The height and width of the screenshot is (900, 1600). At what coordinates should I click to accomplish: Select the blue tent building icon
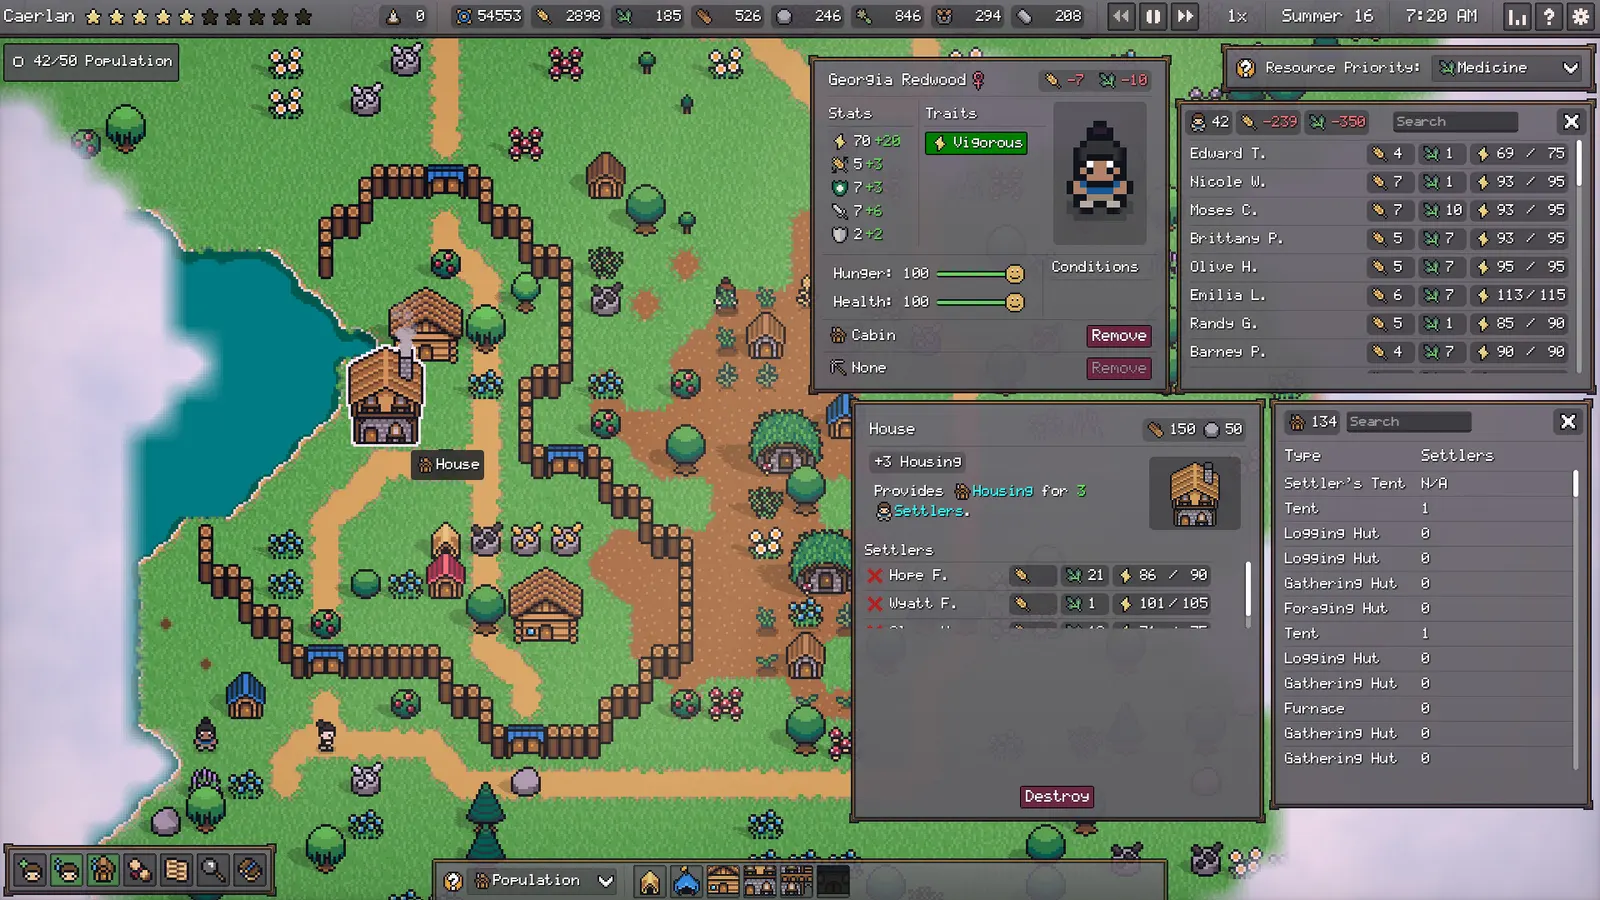[686, 881]
